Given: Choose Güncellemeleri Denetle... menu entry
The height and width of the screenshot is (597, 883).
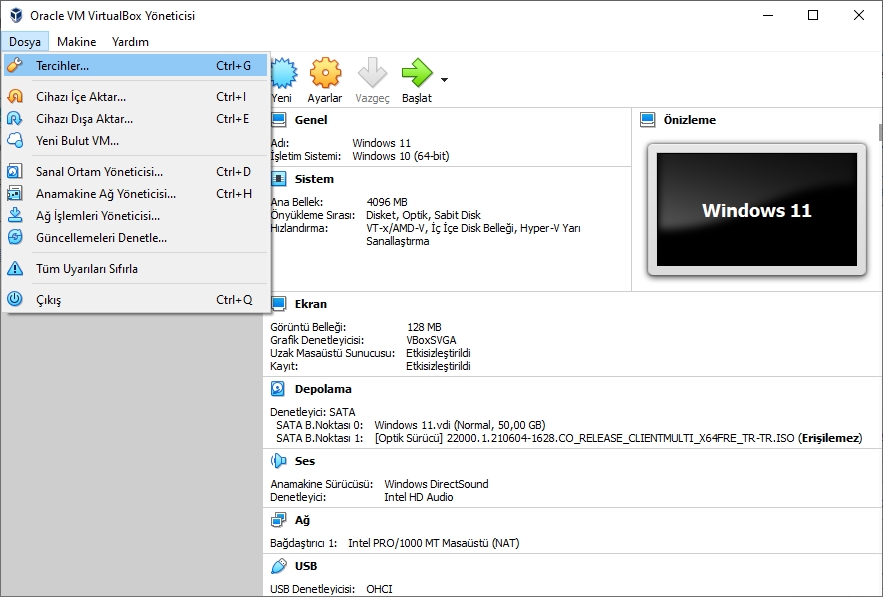Looking at the screenshot, I should point(136,237).
